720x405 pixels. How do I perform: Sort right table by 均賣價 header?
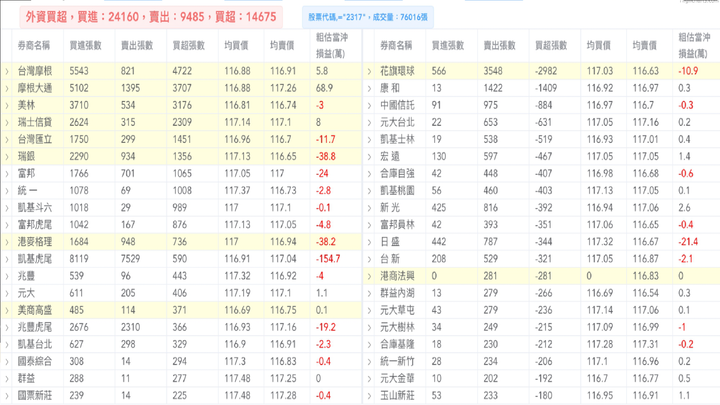click(x=645, y=45)
